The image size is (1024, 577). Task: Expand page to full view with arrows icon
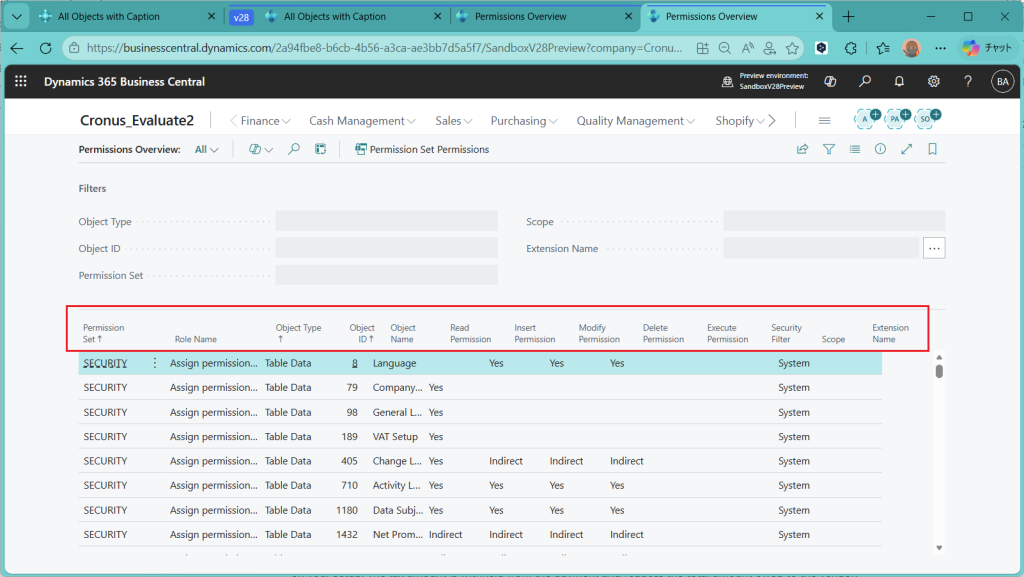[906, 149]
